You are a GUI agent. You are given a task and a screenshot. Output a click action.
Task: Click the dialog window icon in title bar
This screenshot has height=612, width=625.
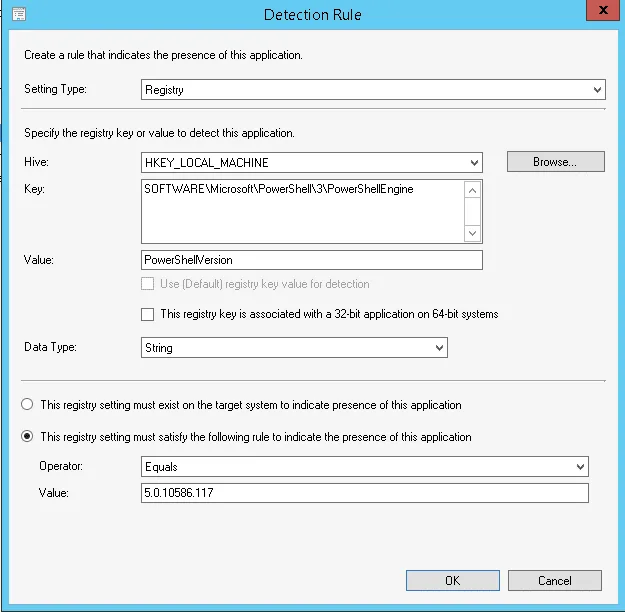(19, 14)
